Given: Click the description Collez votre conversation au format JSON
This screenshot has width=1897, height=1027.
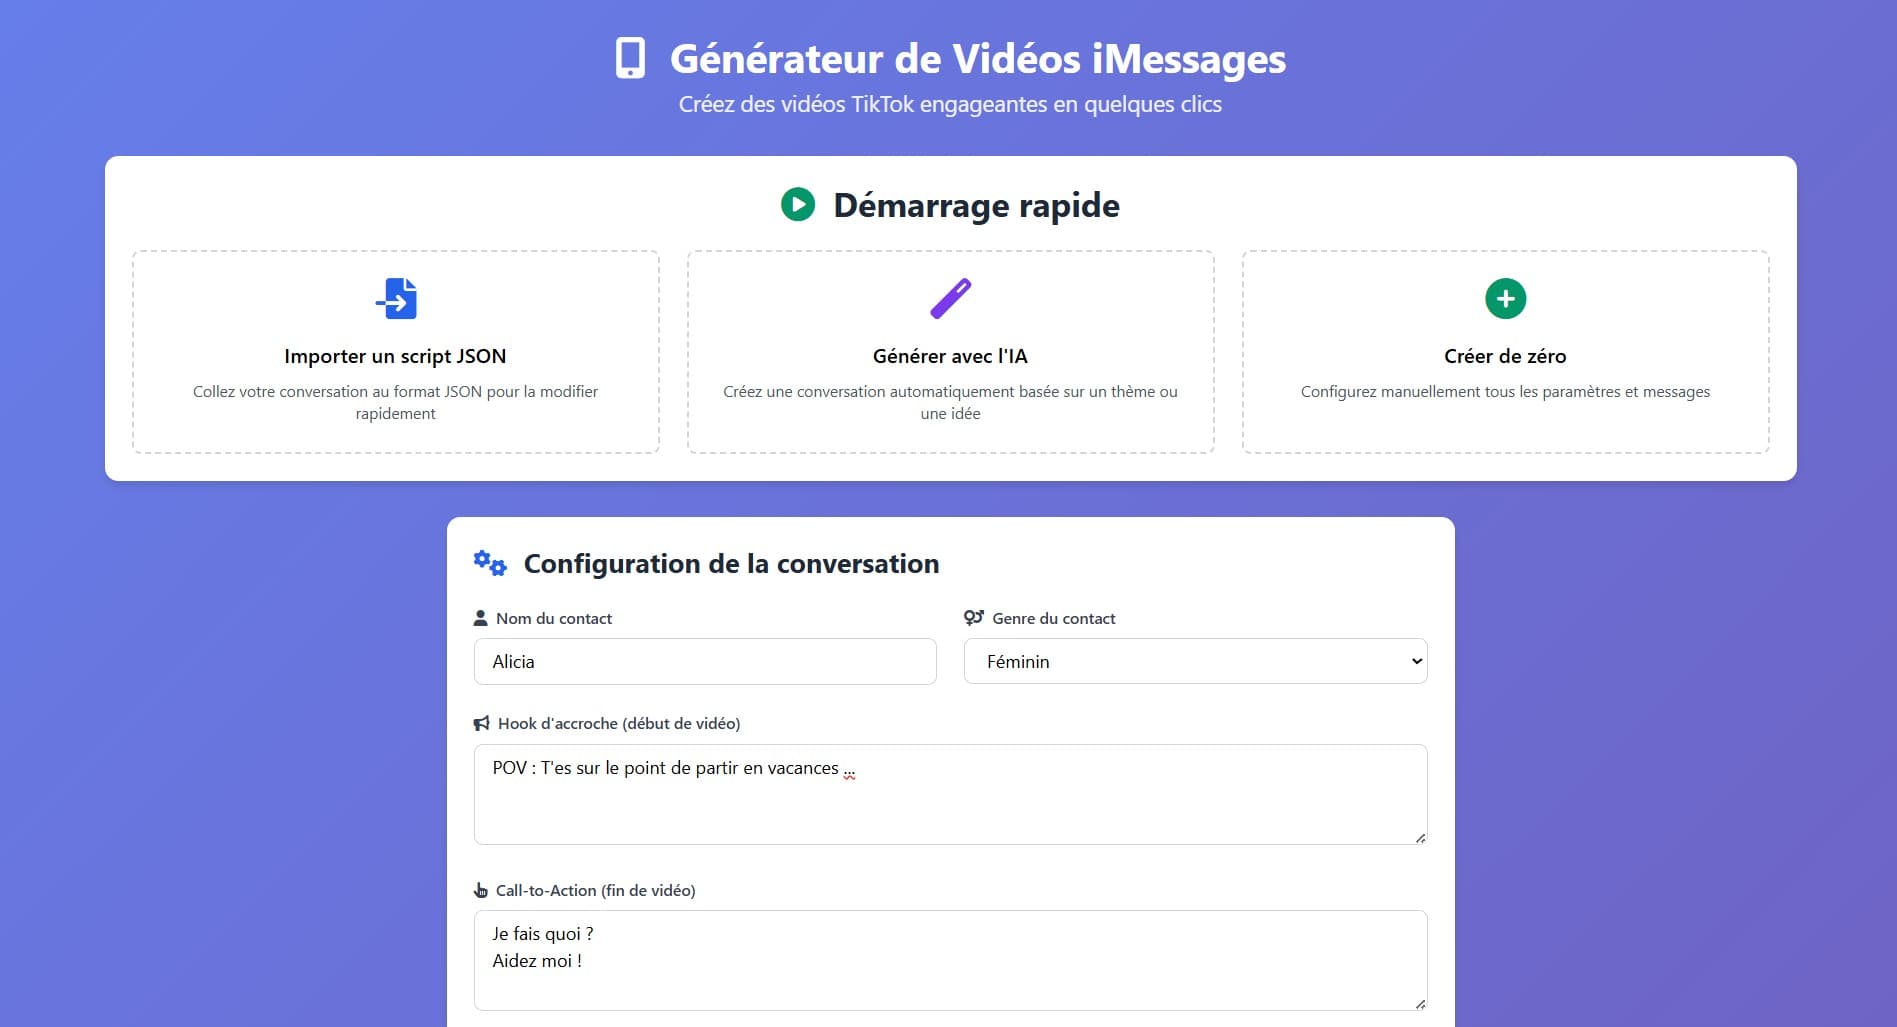Looking at the screenshot, I should pyautogui.click(x=396, y=402).
